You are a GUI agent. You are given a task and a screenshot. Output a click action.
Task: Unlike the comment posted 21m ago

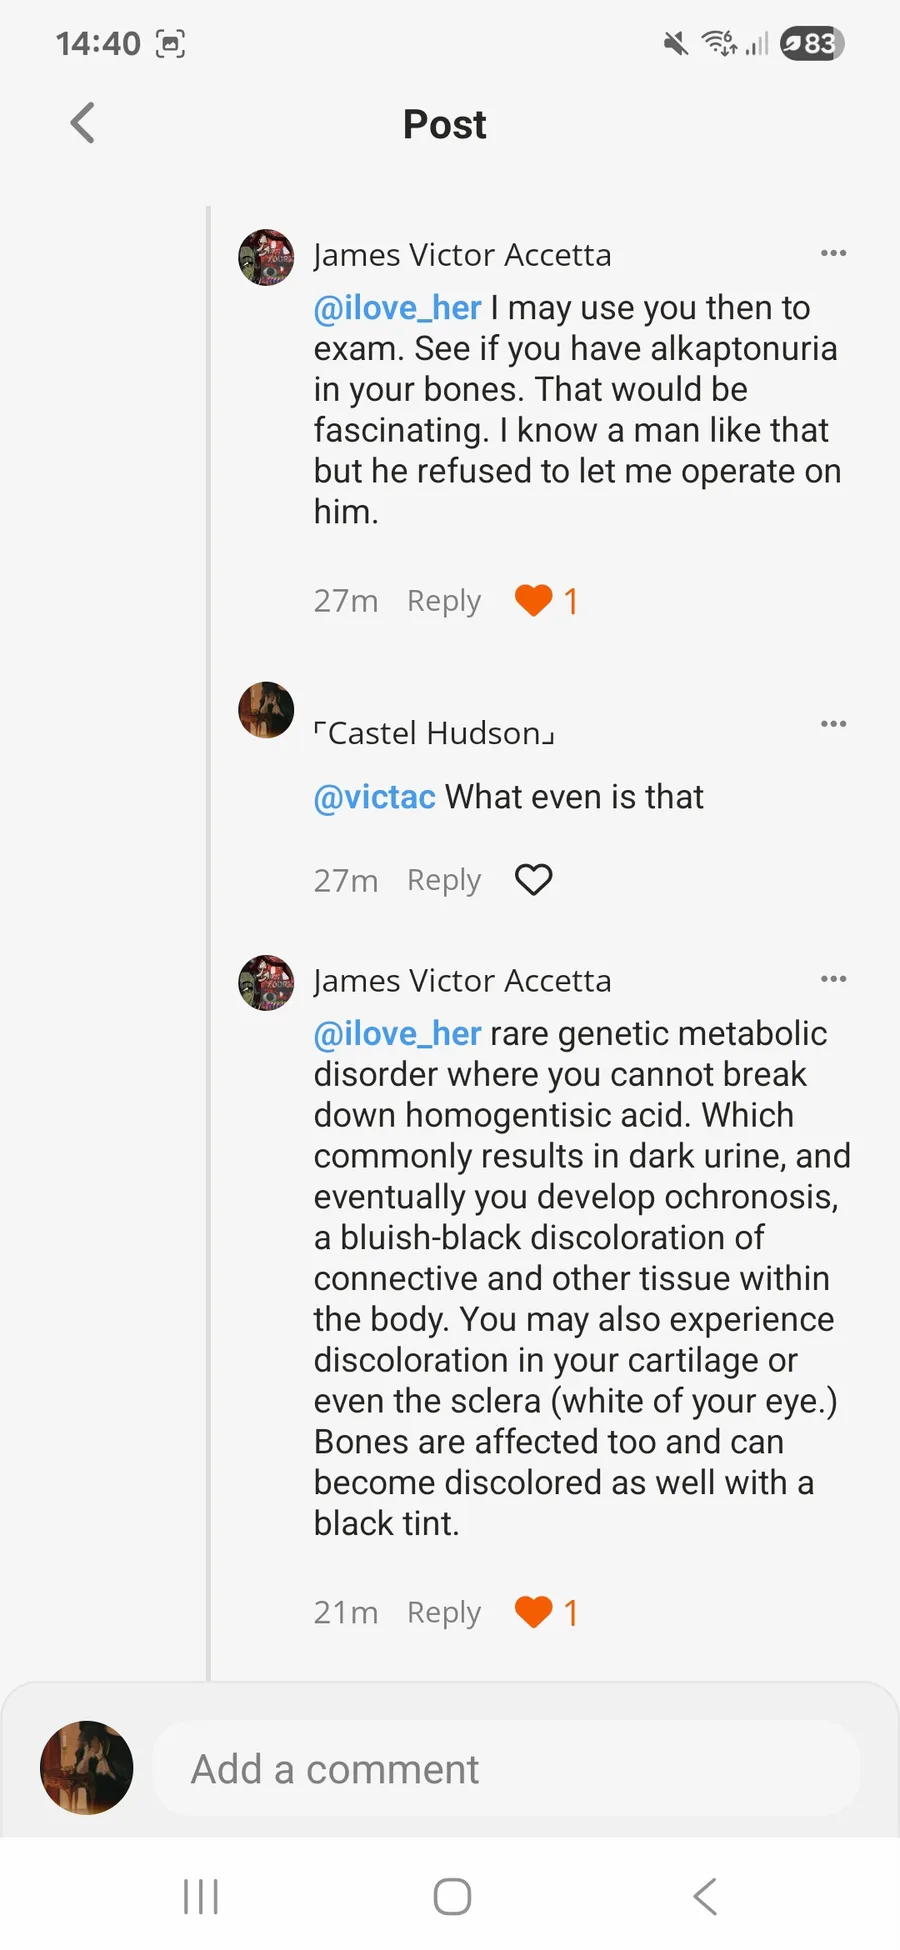(534, 1612)
